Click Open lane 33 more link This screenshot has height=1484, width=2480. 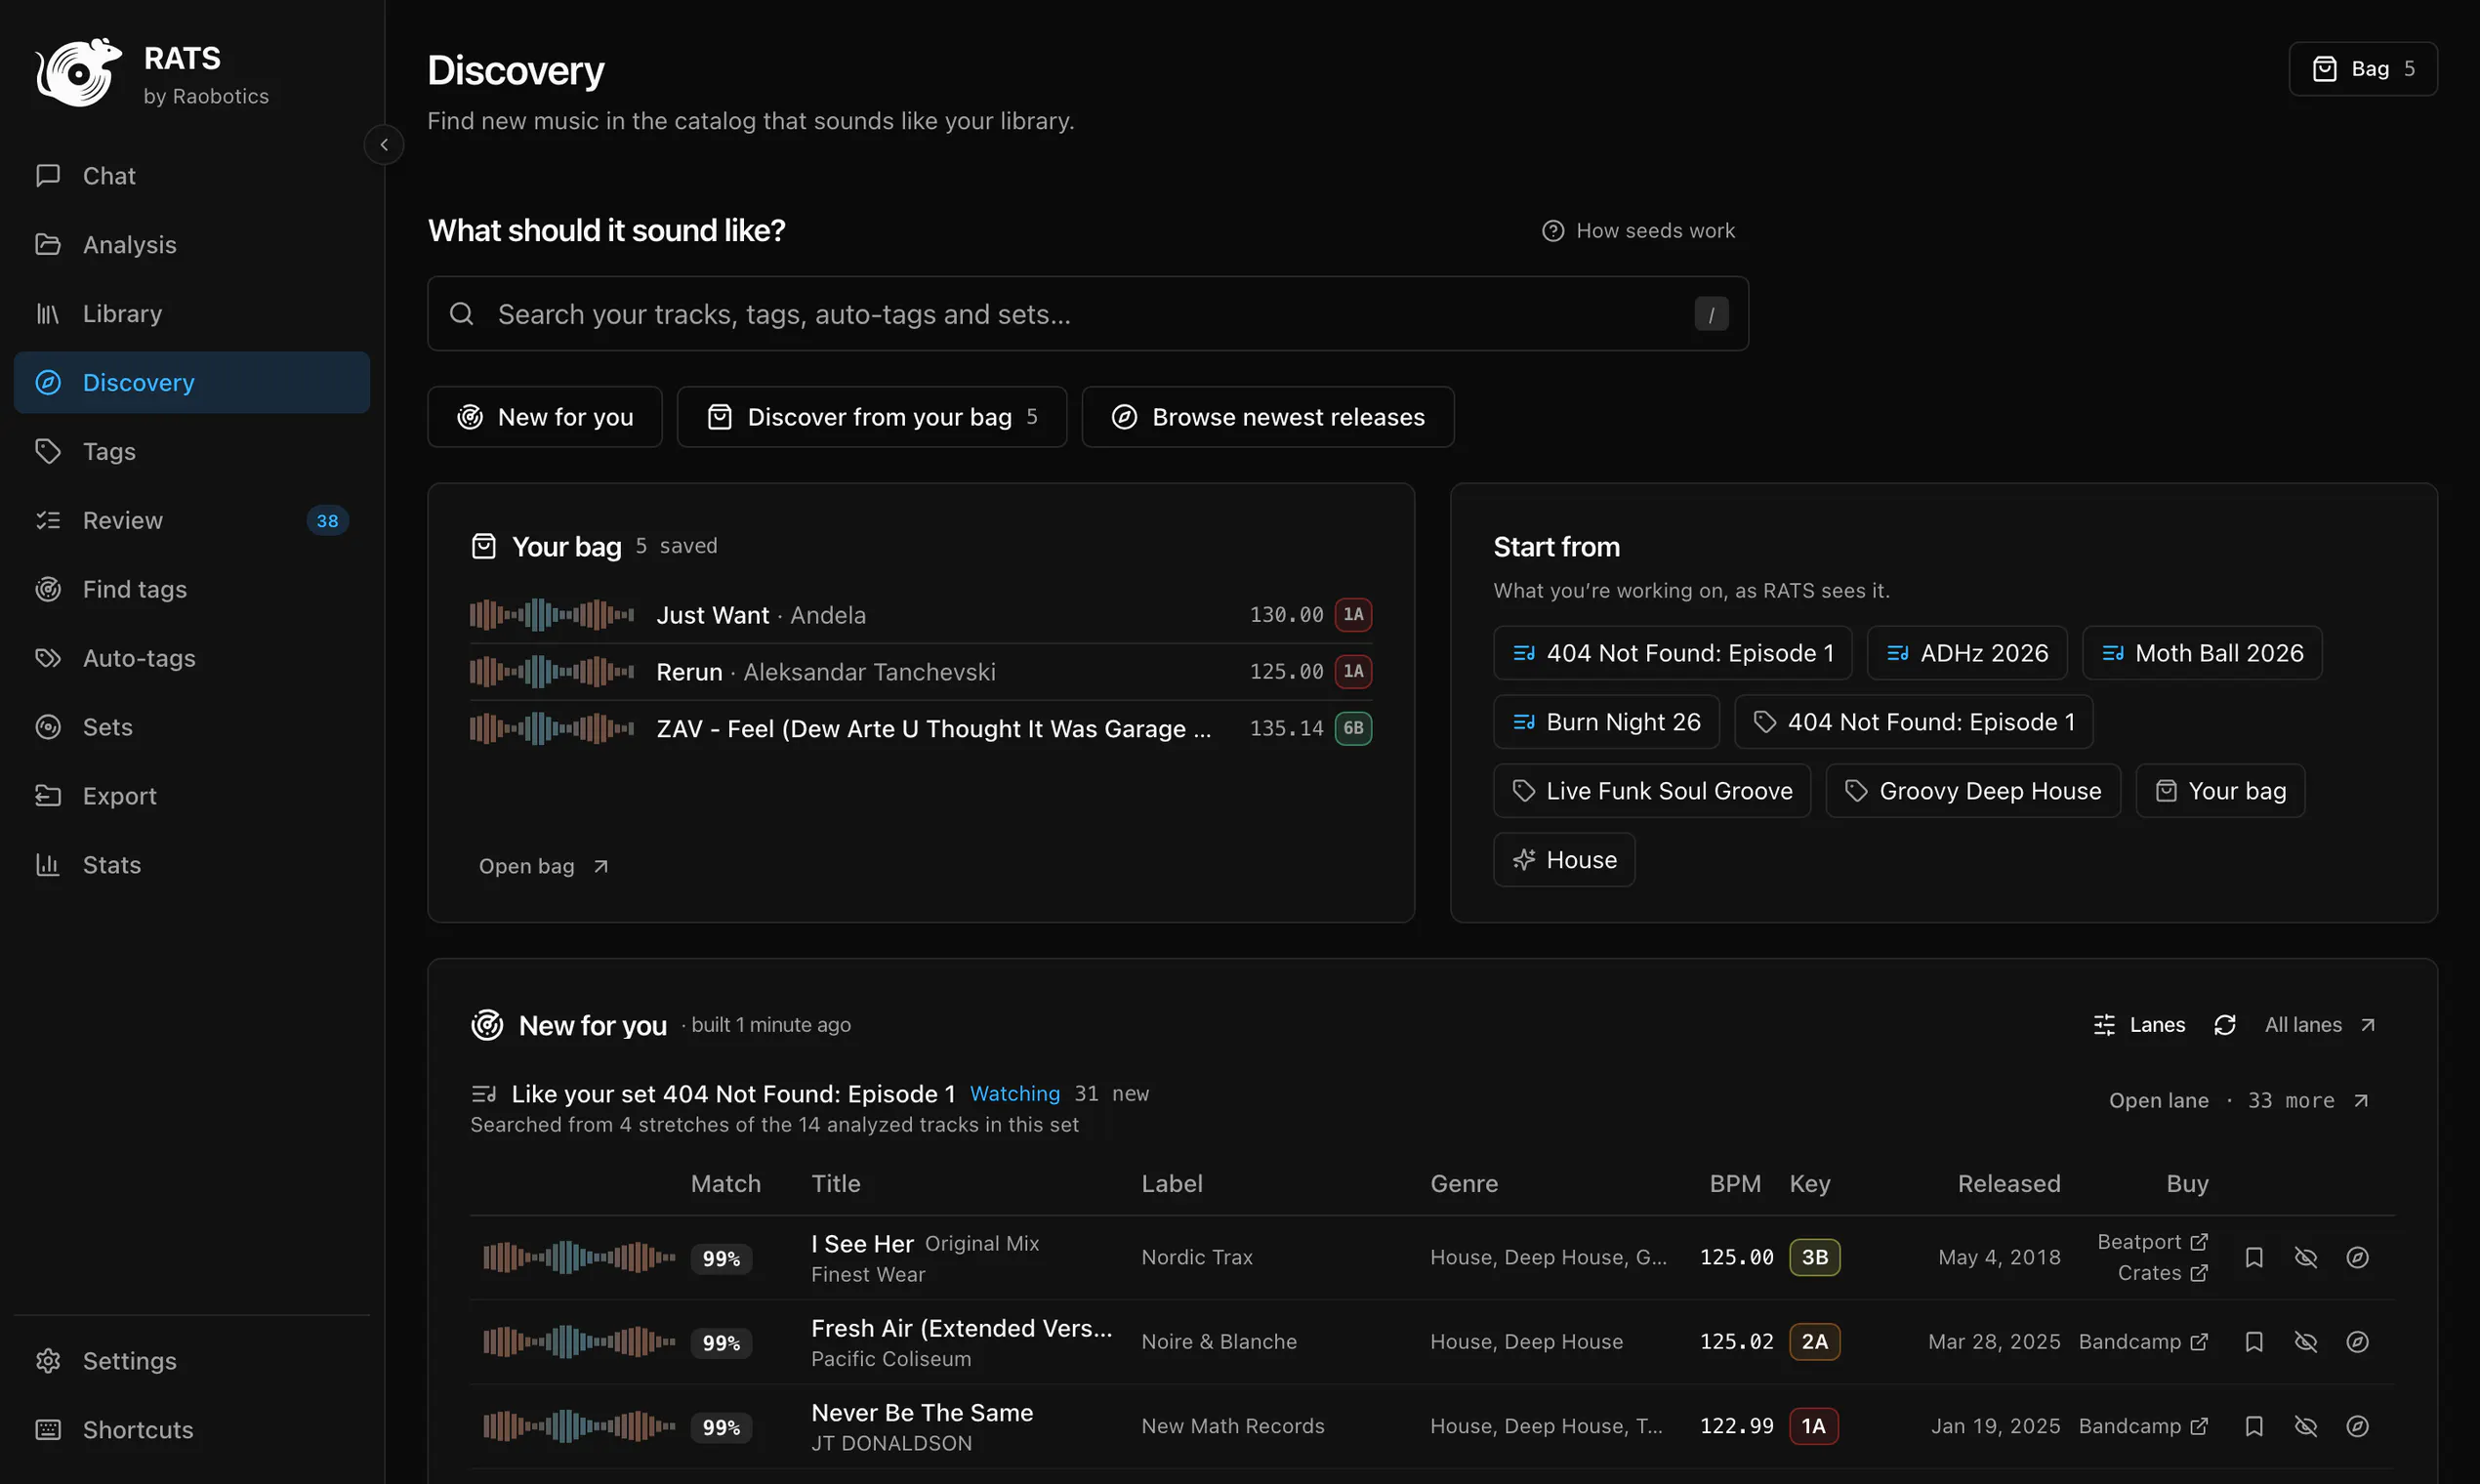[2239, 1101]
